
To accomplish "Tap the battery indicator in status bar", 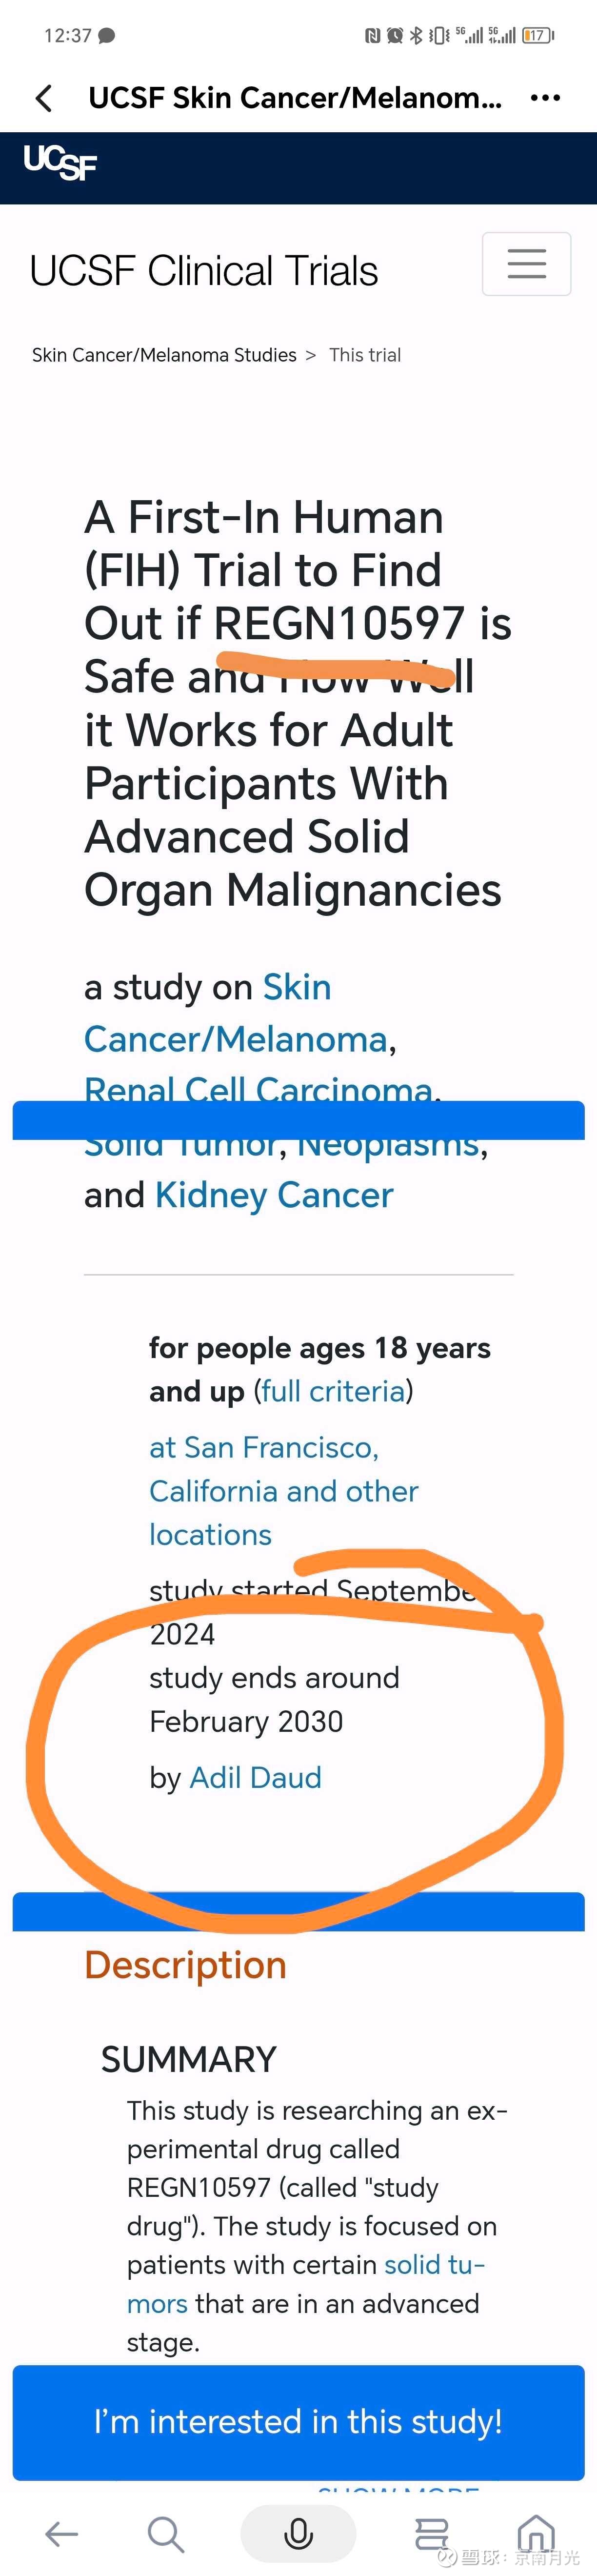I will pos(538,35).
